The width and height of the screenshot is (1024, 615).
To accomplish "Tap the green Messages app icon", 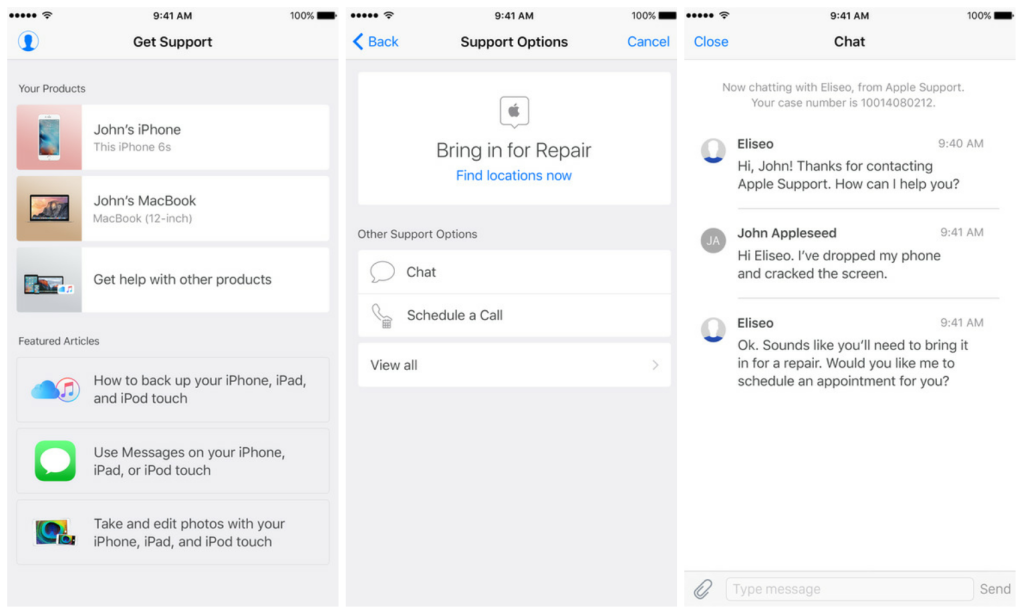I will (54, 460).
